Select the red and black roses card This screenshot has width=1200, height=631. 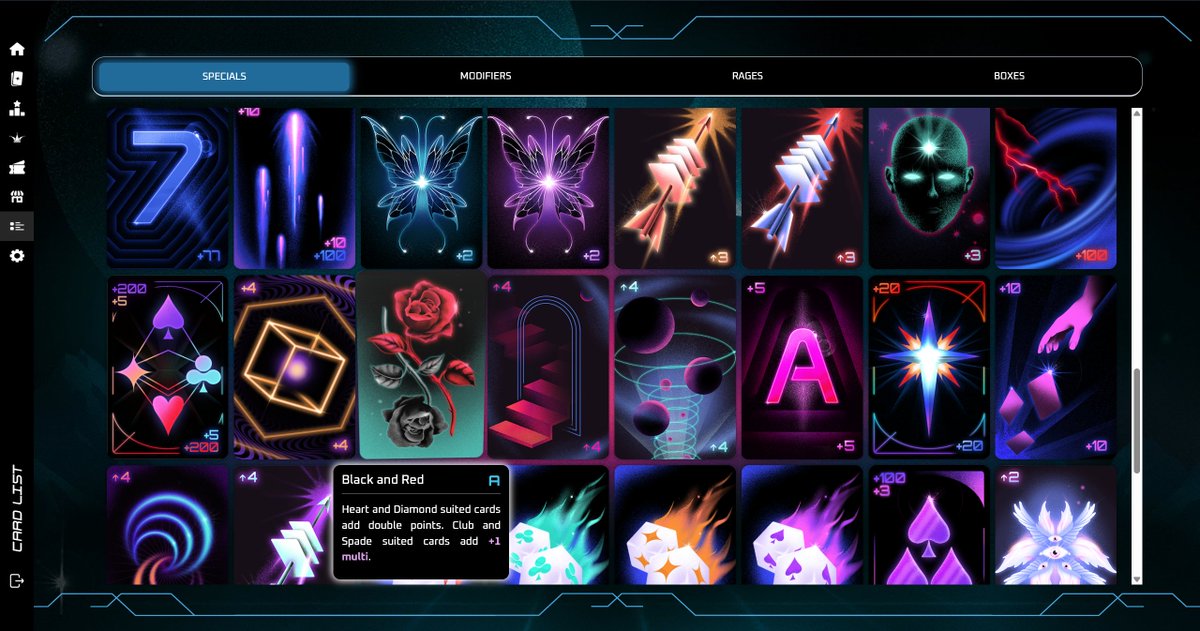422,367
